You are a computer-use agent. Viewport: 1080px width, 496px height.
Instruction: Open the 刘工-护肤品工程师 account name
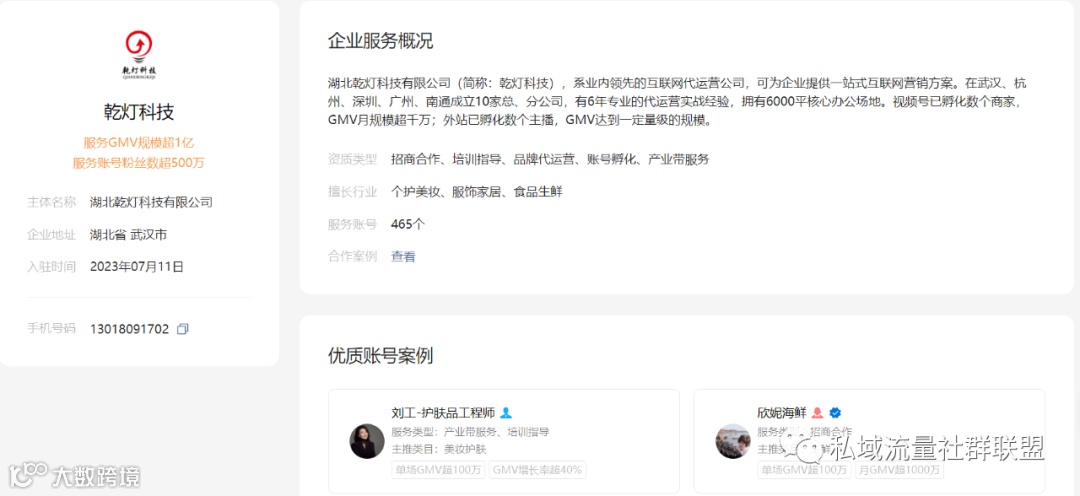click(443, 413)
